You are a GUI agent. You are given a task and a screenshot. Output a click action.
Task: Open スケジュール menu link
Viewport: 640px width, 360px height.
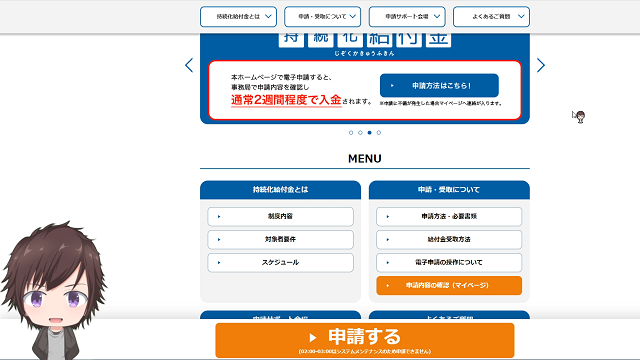tap(280, 262)
